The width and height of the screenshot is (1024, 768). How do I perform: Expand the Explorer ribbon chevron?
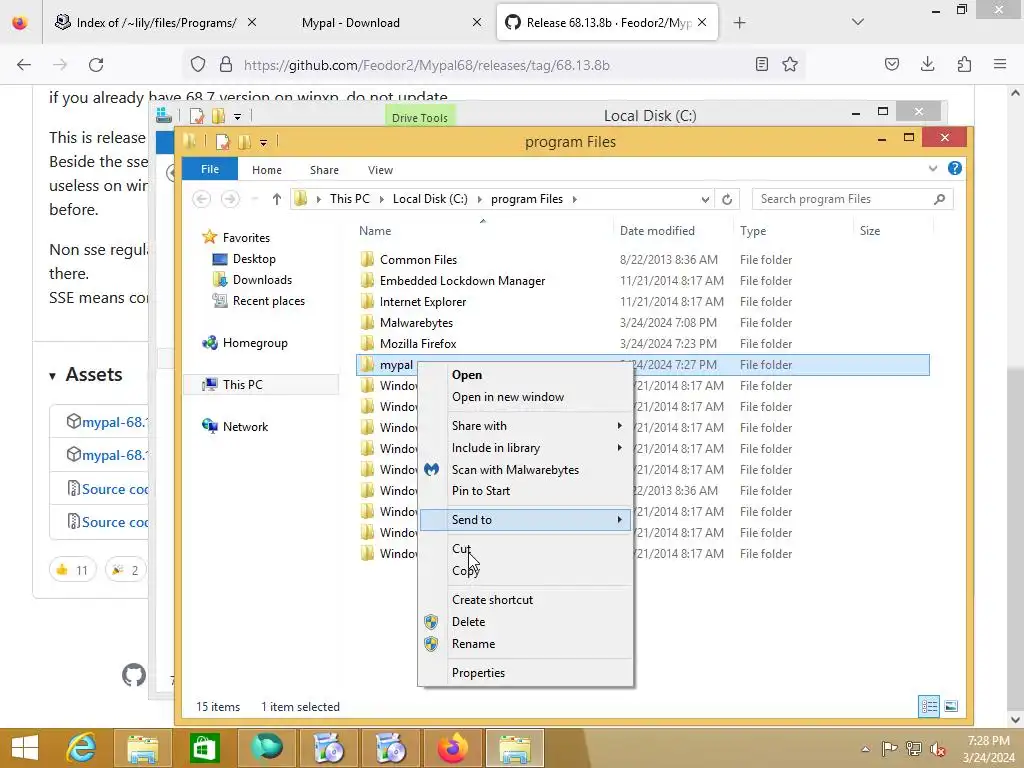(933, 168)
